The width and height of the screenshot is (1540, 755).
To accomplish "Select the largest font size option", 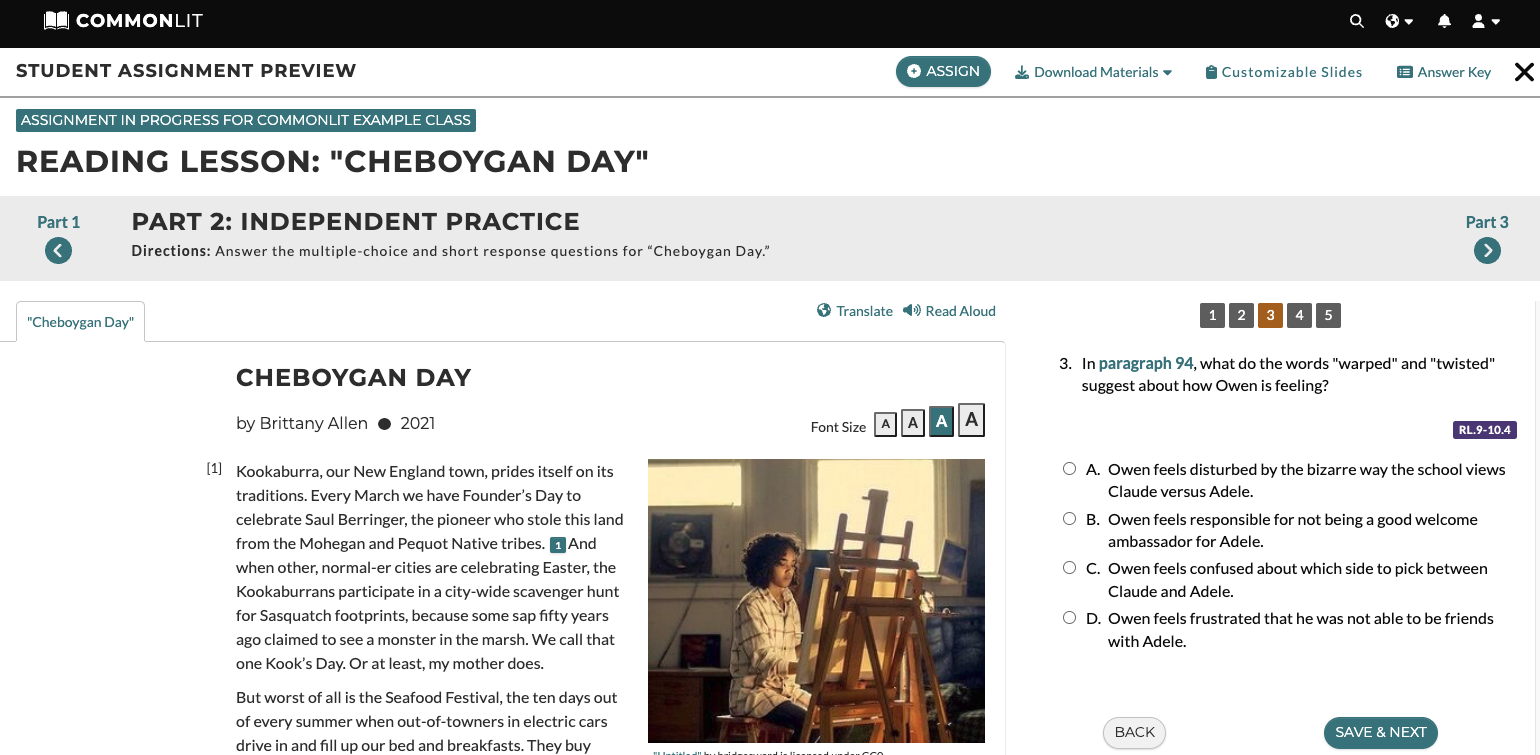I will tap(971, 421).
